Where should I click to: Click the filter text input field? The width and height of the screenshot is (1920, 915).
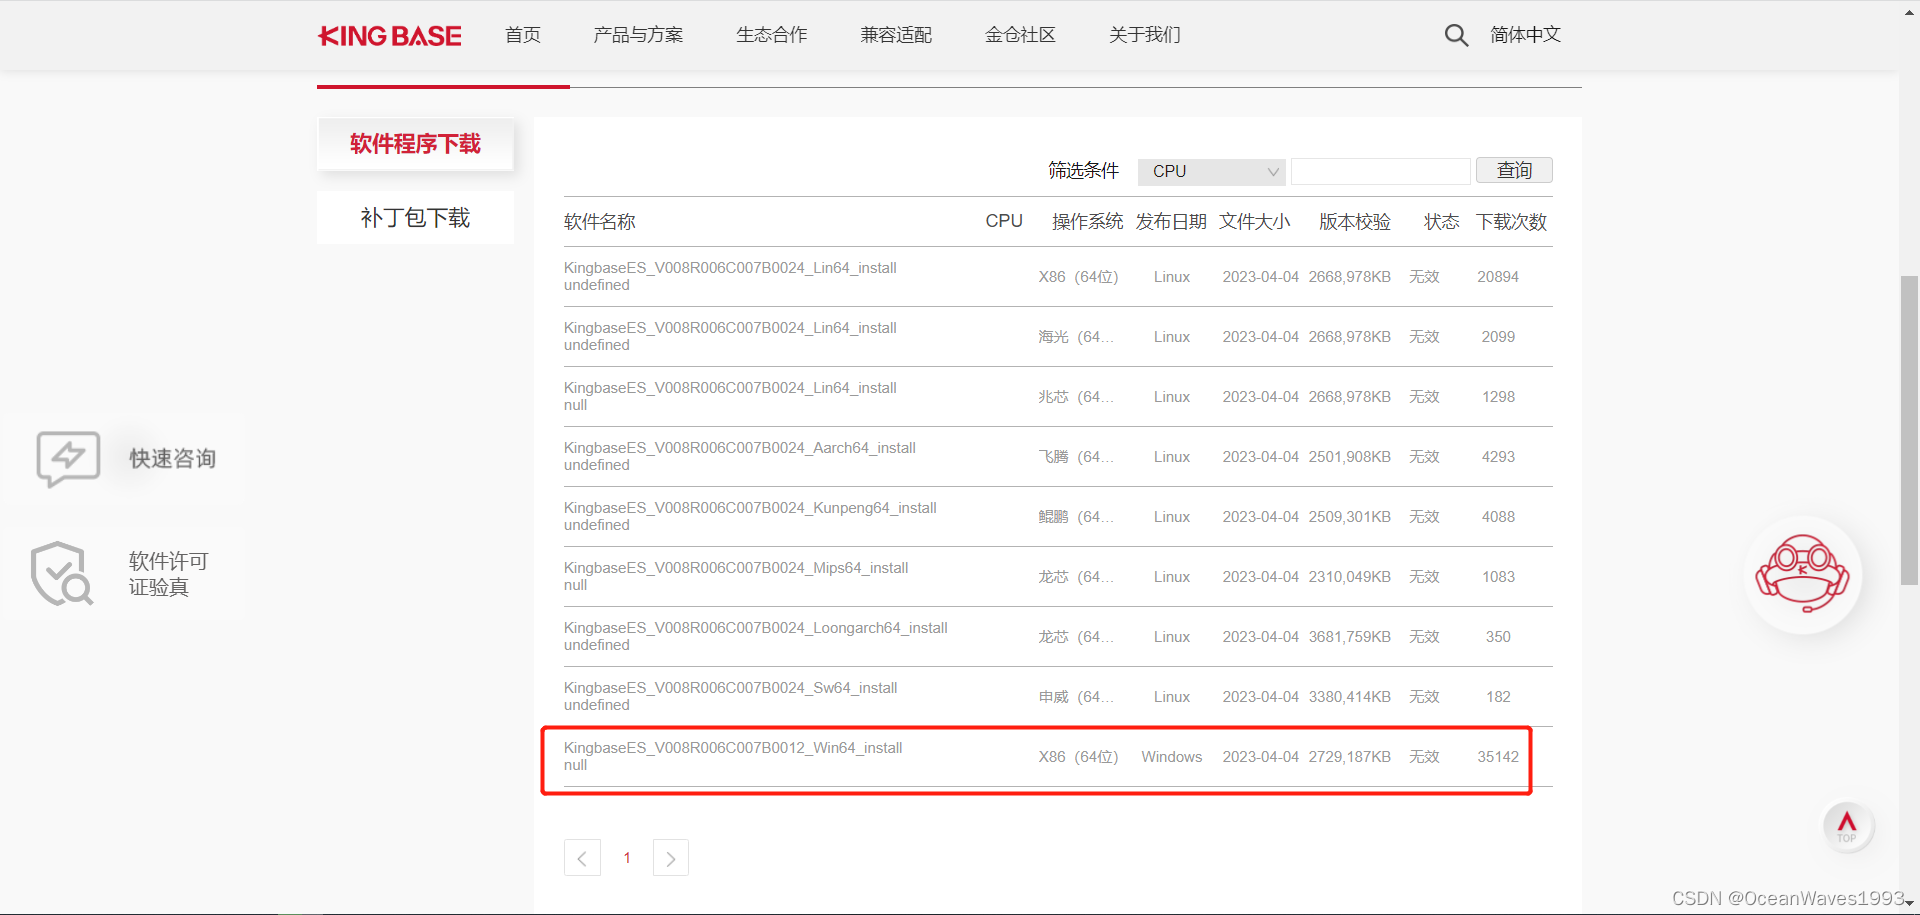click(x=1381, y=172)
